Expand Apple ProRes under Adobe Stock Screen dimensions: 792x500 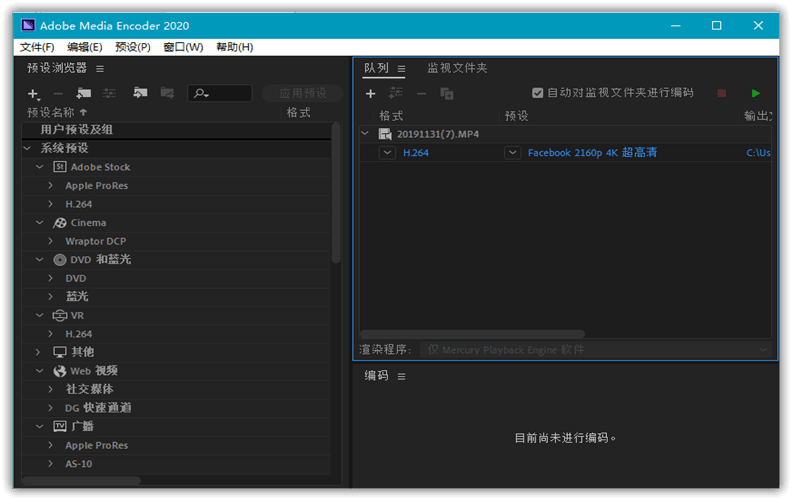point(51,186)
